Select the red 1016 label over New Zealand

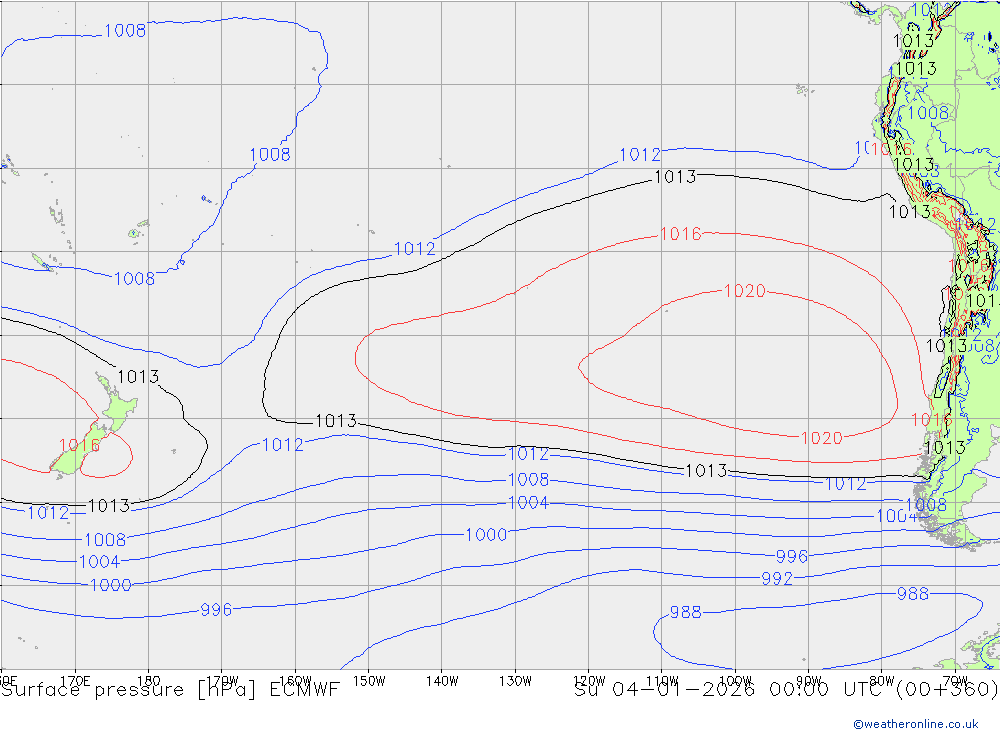(x=80, y=445)
